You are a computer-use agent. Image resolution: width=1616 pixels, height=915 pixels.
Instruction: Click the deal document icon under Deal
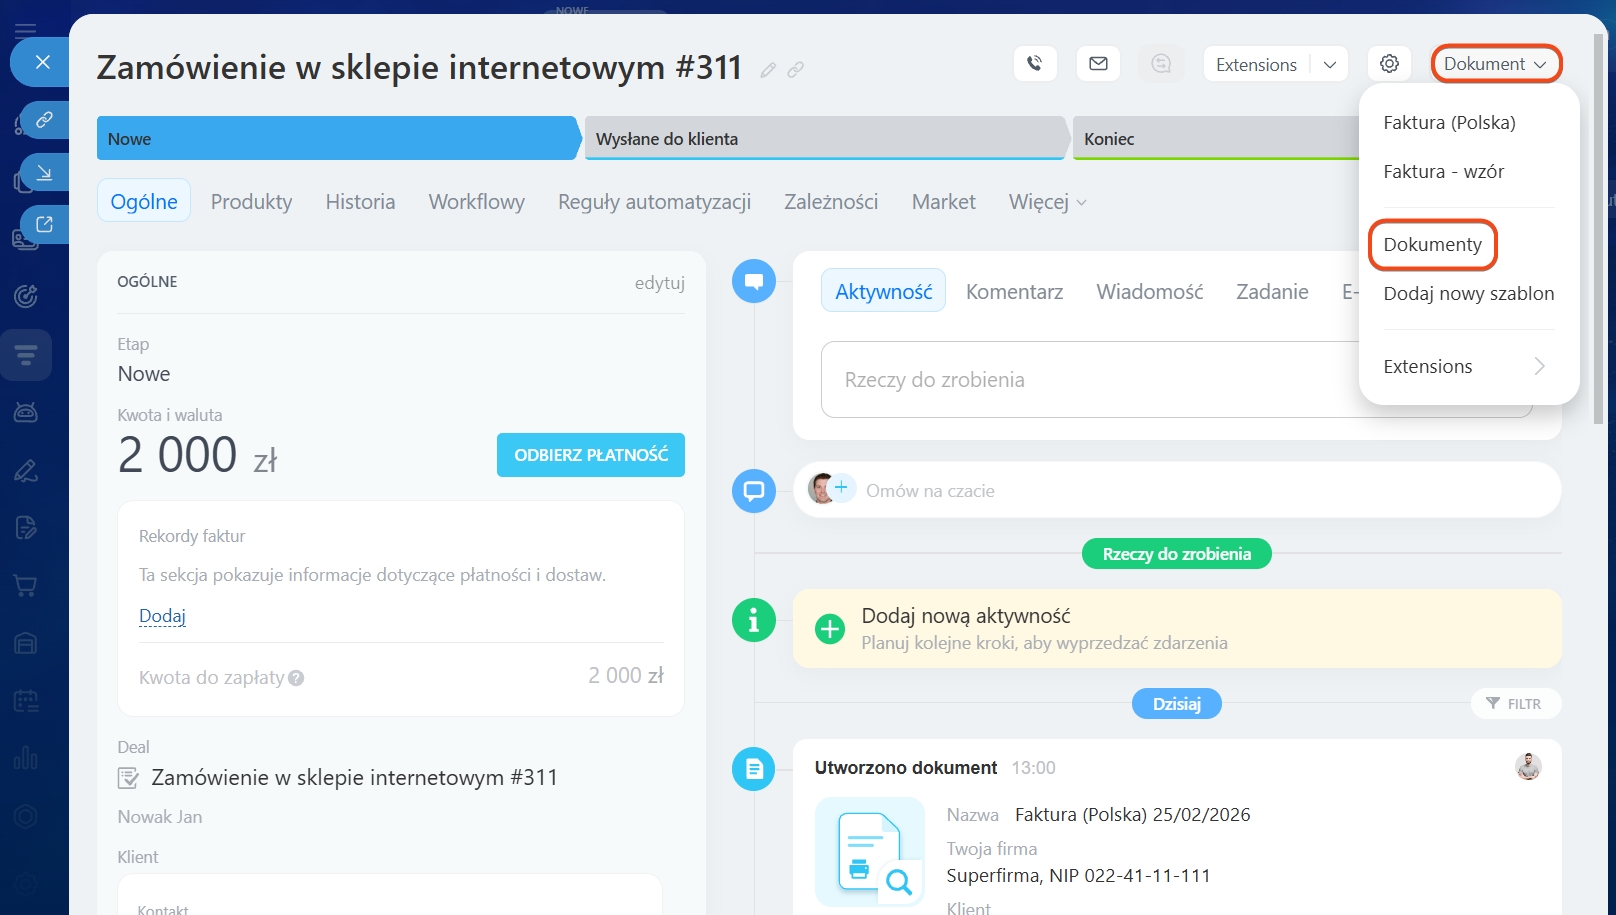coord(128,777)
